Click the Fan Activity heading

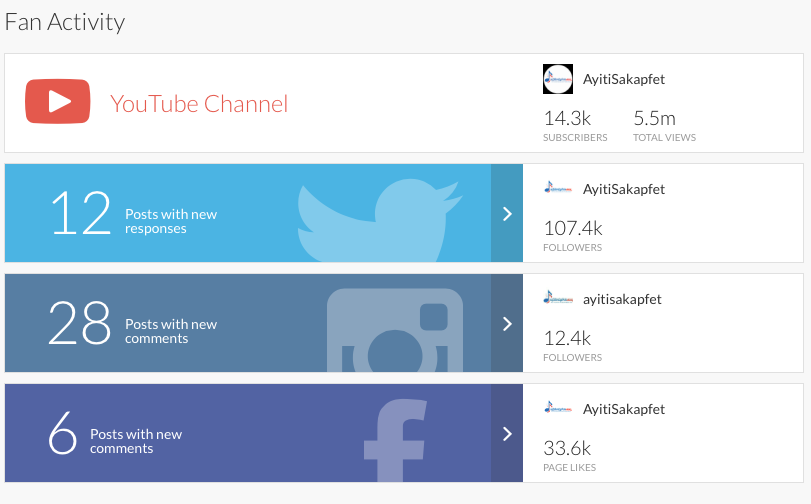click(x=65, y=22)
